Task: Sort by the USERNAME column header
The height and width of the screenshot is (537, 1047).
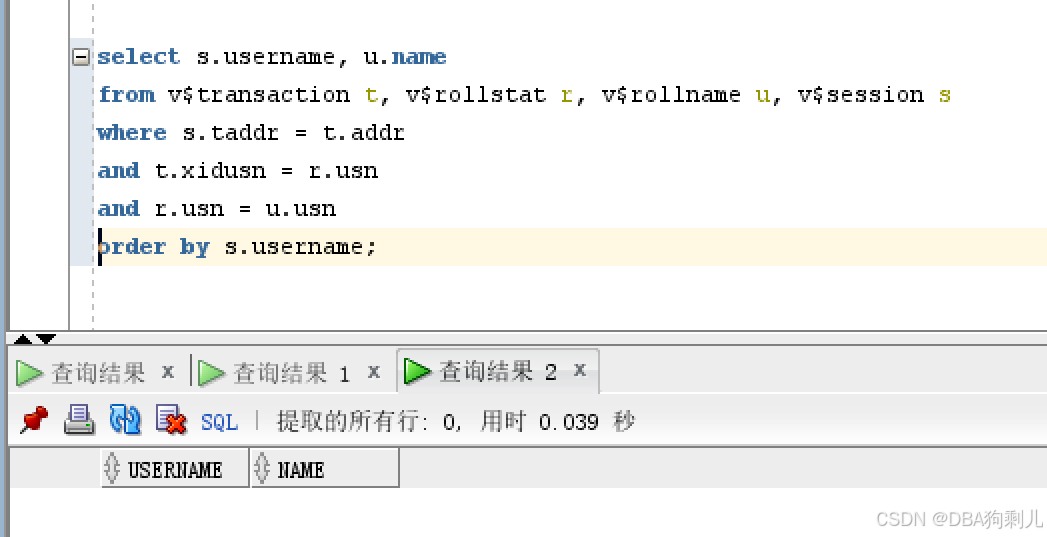Action: point(175,469)
